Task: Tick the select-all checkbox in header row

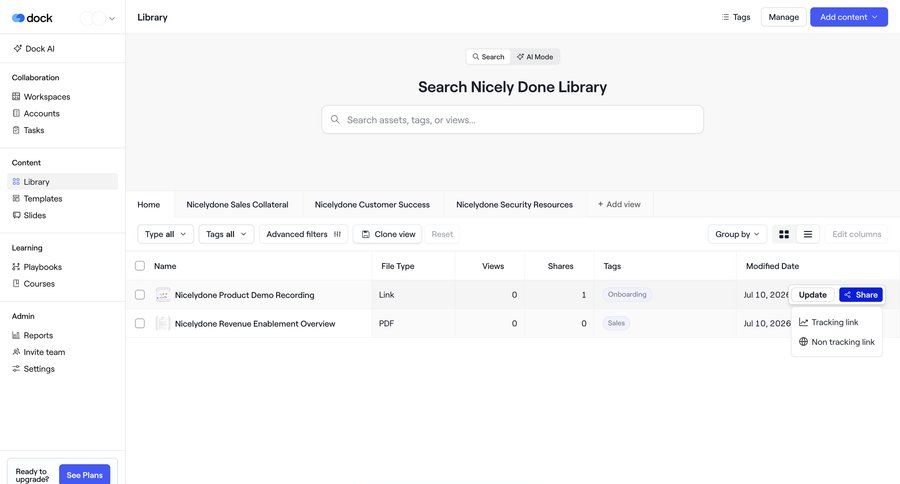Action: (139, 266)
